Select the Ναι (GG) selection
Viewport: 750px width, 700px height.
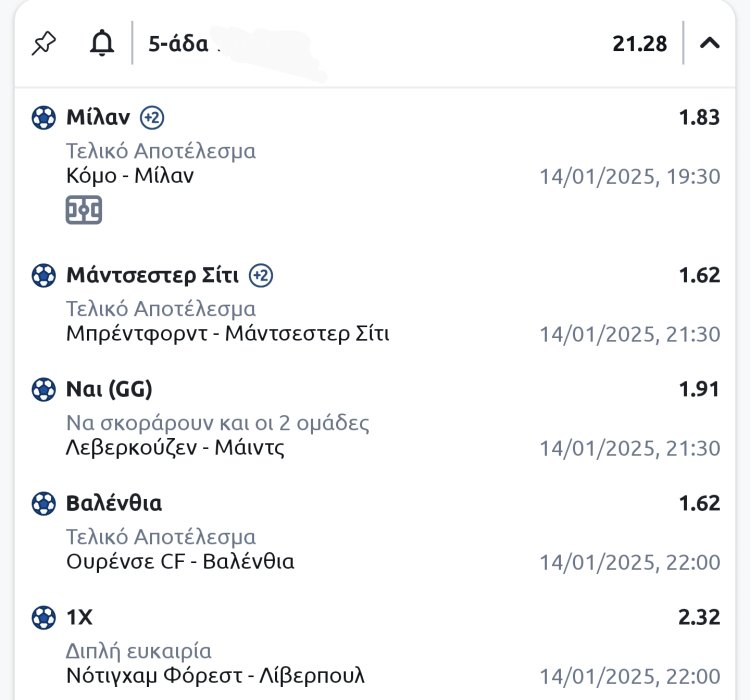(x=109, y=389)
